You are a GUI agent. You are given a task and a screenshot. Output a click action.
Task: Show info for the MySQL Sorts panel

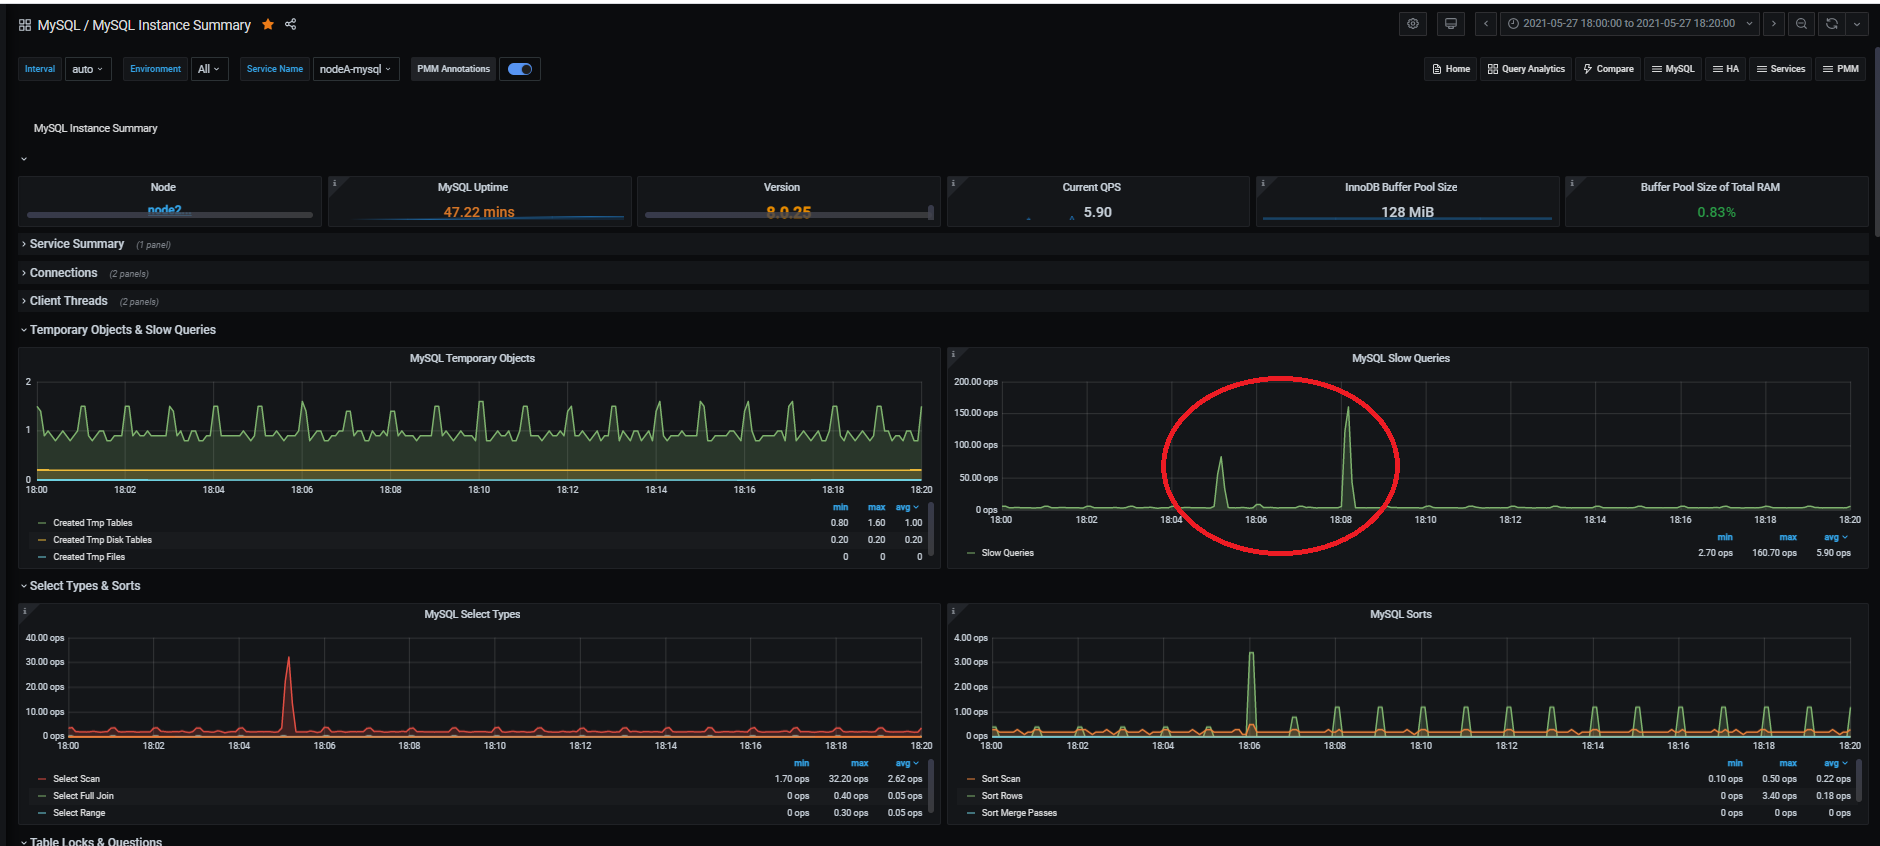pyautogui.click(x=953, y=610)
